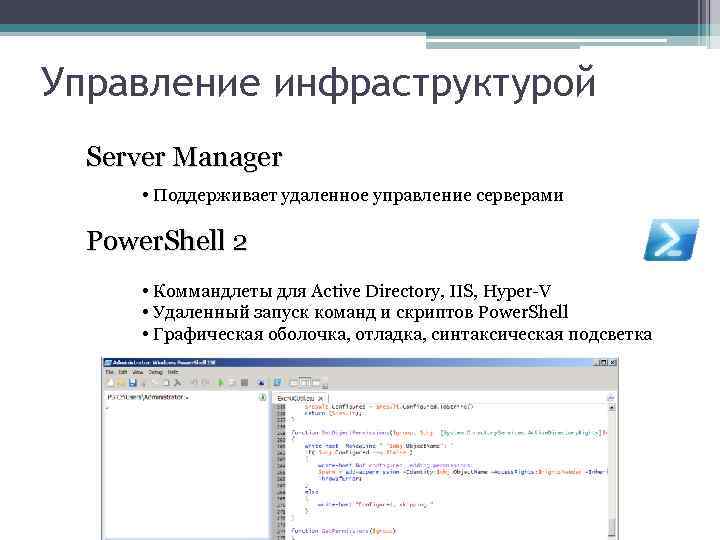Click the Run Selection icon
The height and width of the screenshot is (540, 720).
(232, 382)
